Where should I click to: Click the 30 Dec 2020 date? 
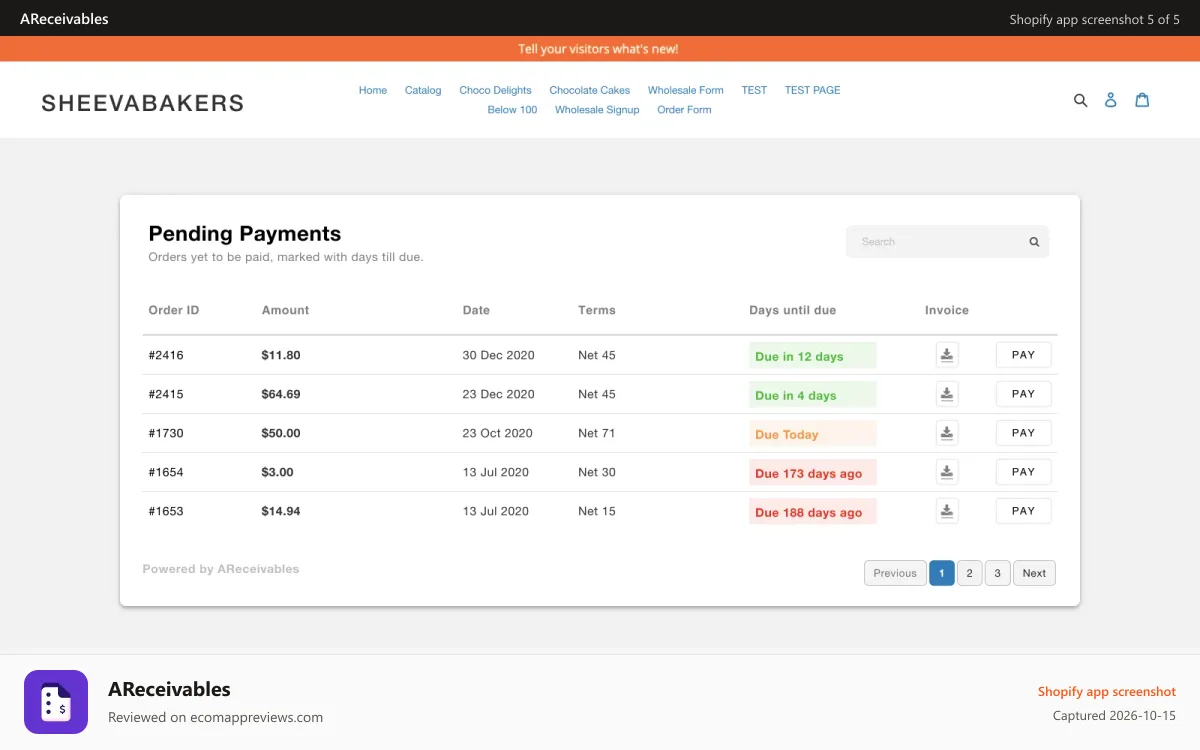coord(498,355)
